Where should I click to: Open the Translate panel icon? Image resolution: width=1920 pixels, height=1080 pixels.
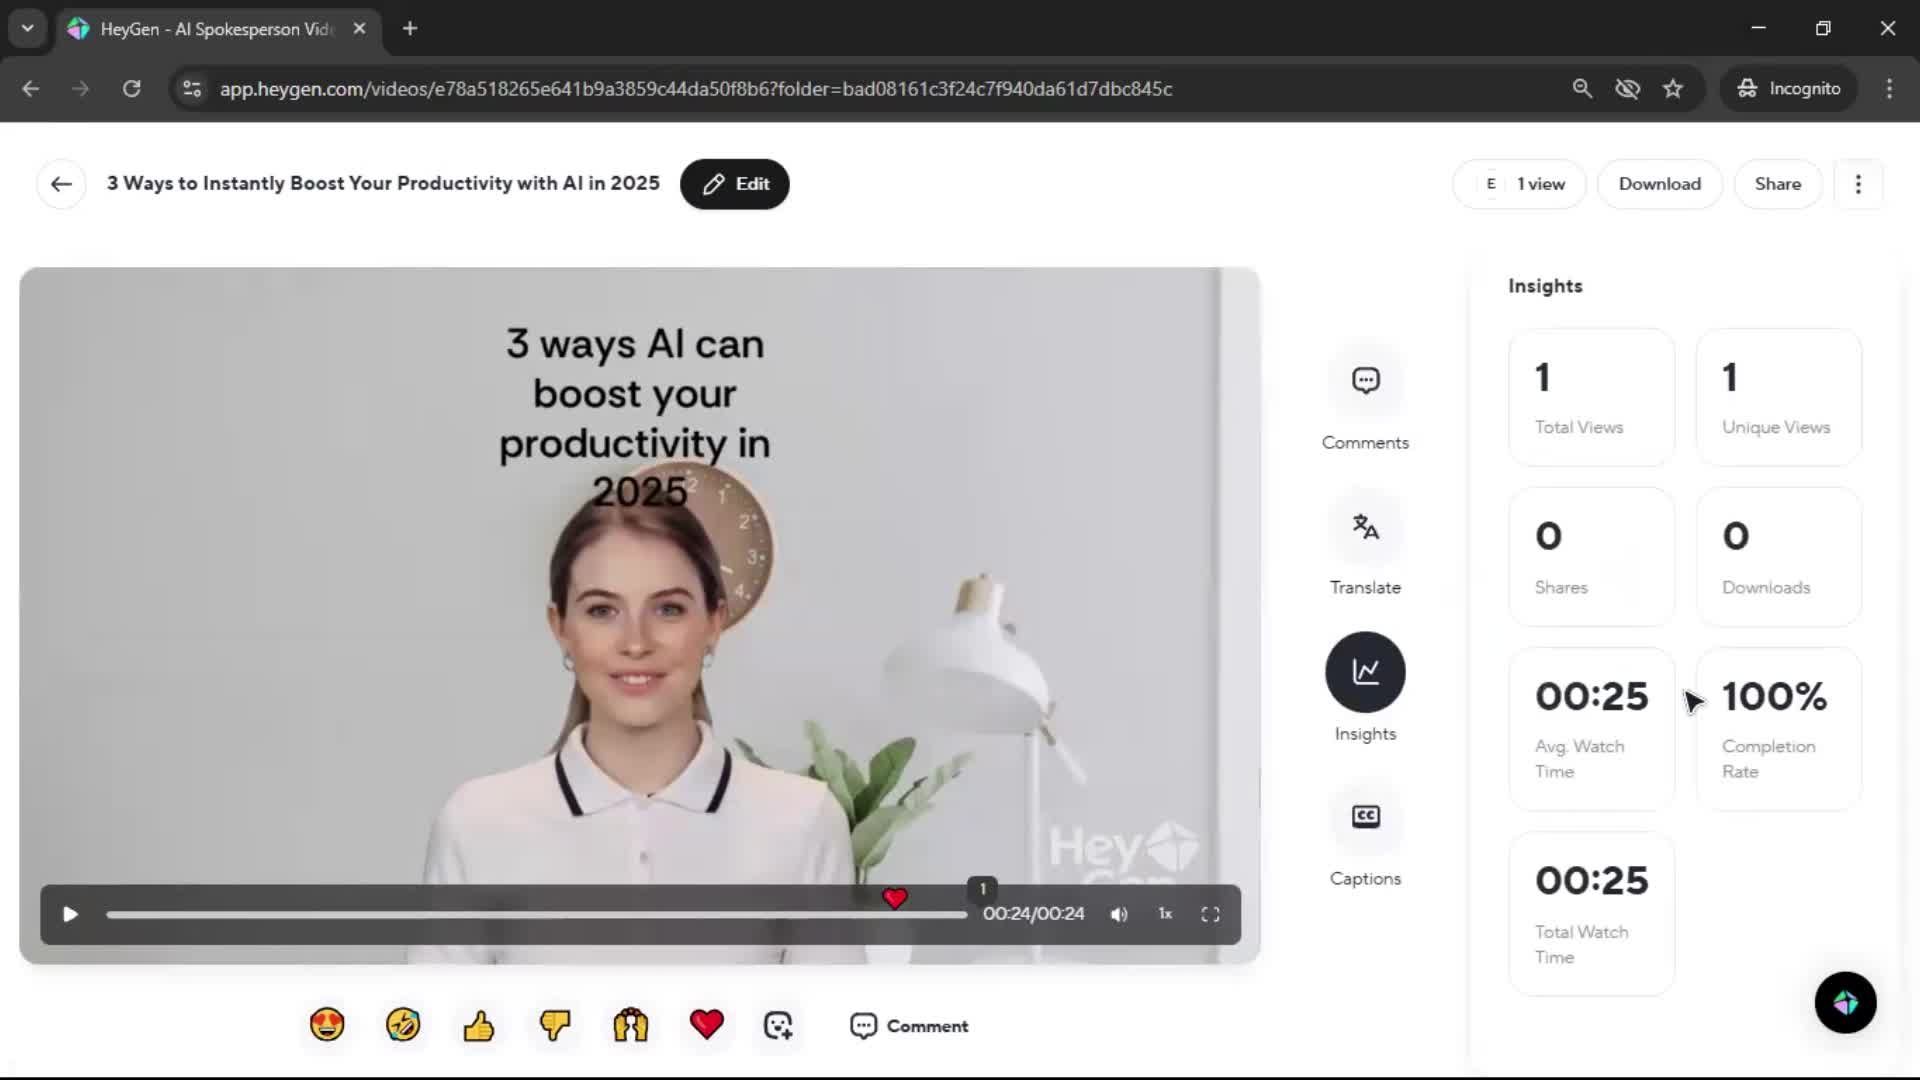coord(1365,527)
